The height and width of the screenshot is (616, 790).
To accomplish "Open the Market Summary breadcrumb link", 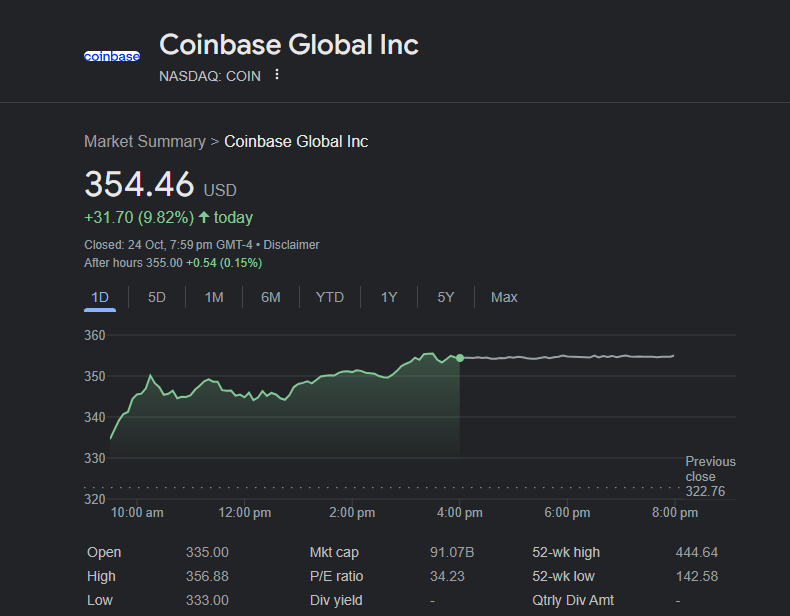I will (144, 142).
